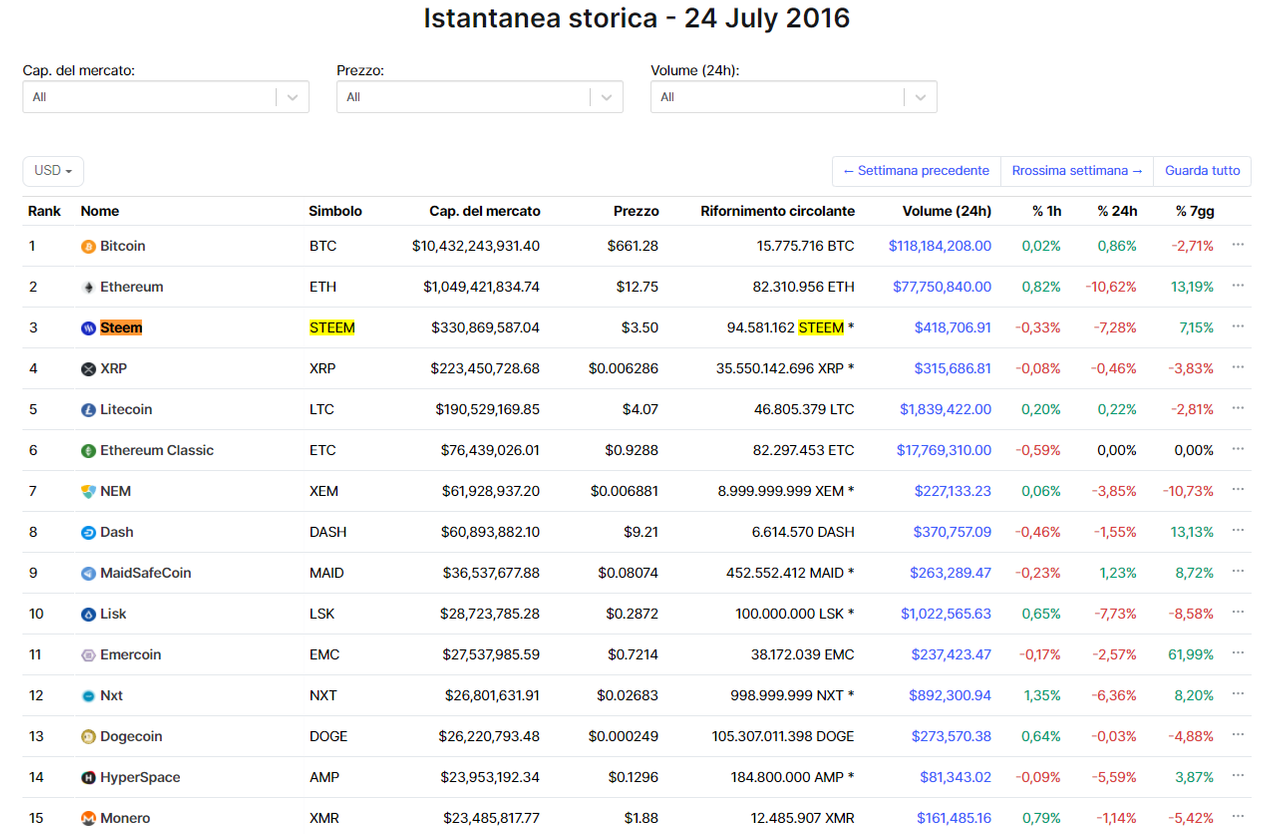
Task: Sort by the % 7gg column header
Action: (x=1195, y=211)
